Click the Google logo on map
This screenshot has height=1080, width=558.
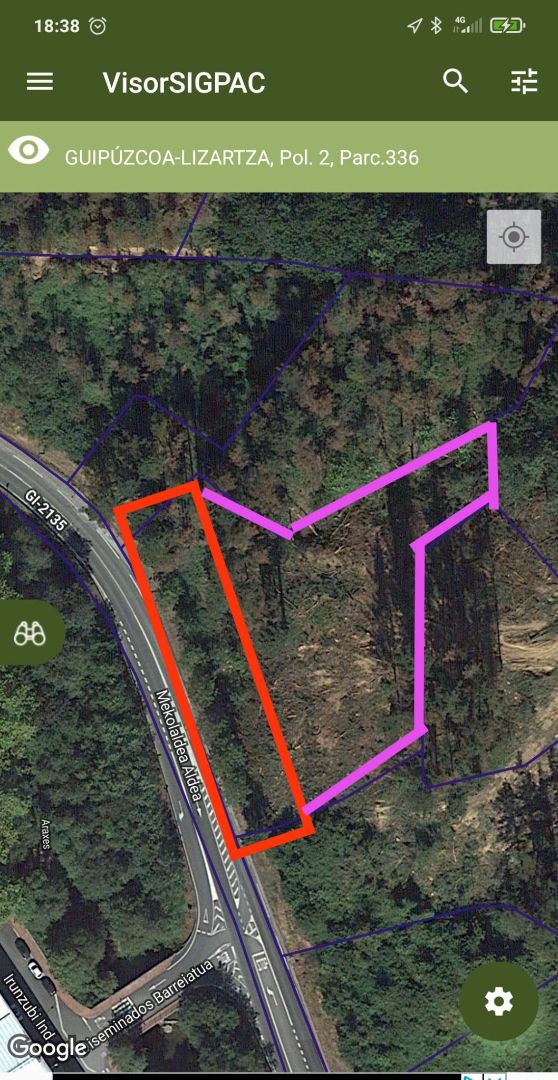pos(48,1048)
